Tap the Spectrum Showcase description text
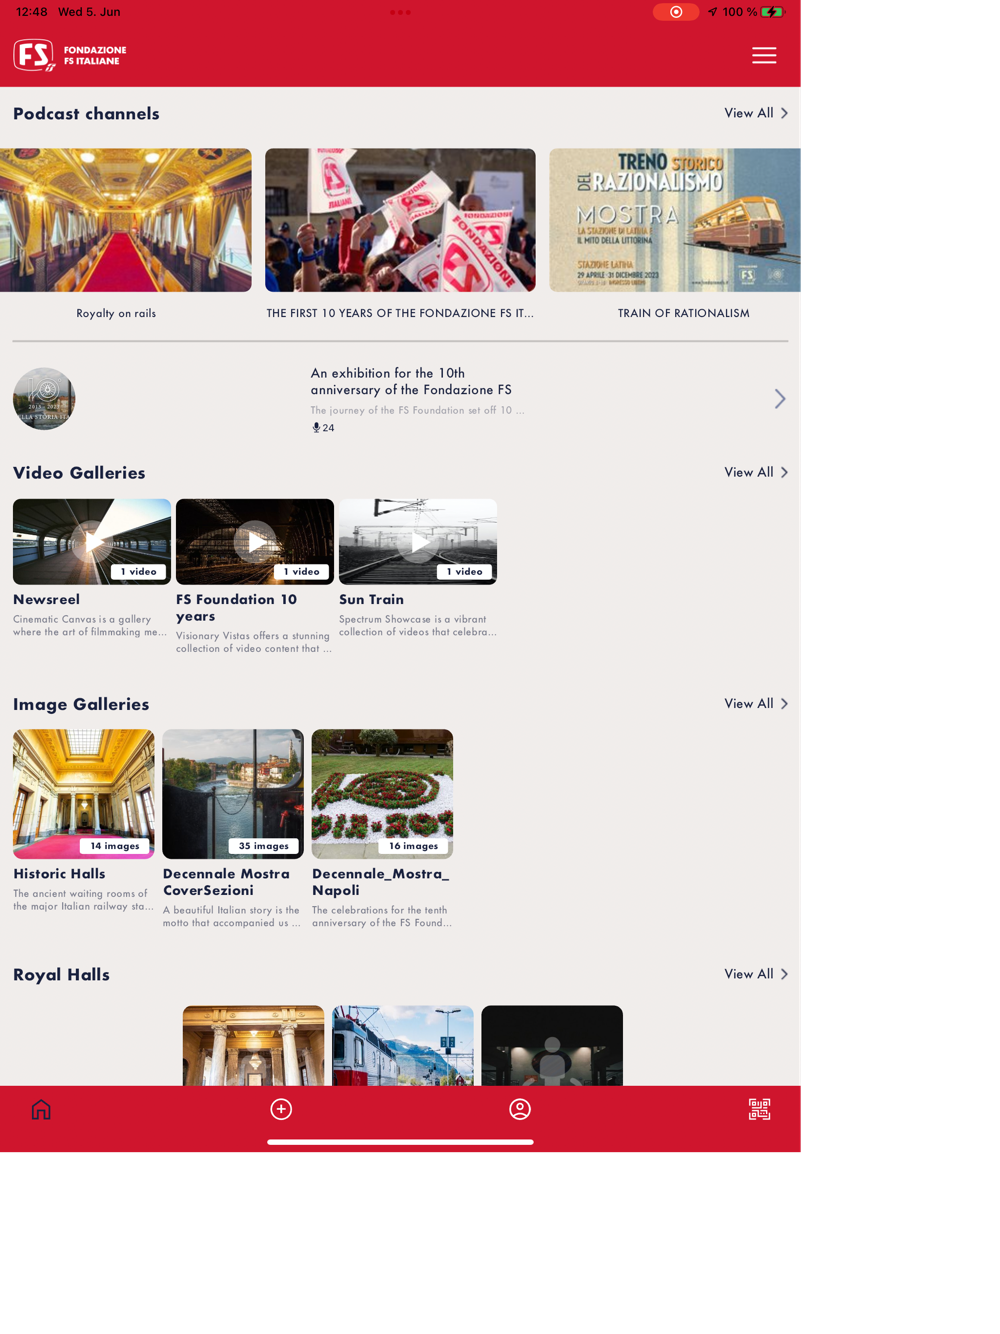 [417, 626]
